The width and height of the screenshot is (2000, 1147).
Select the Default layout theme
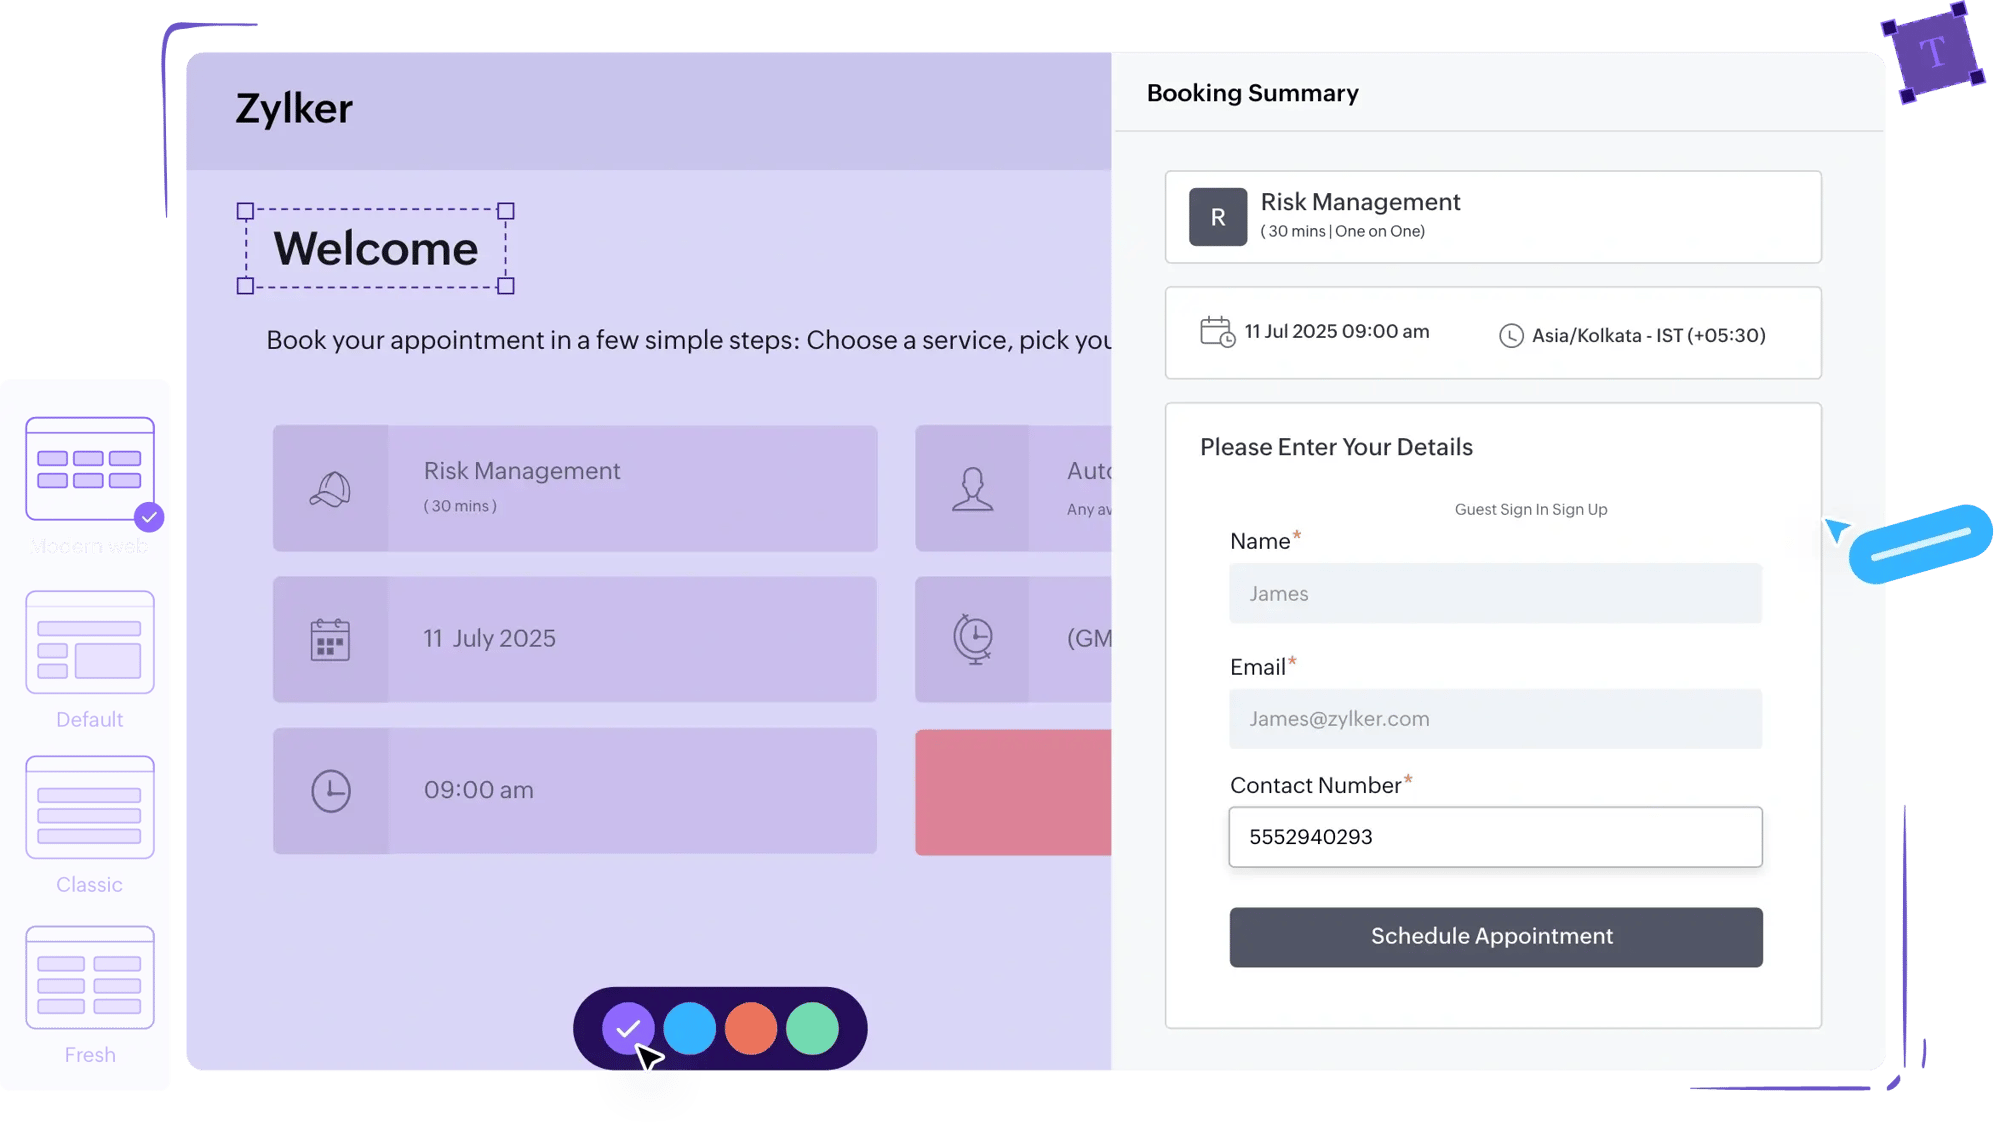pos(90,643)
